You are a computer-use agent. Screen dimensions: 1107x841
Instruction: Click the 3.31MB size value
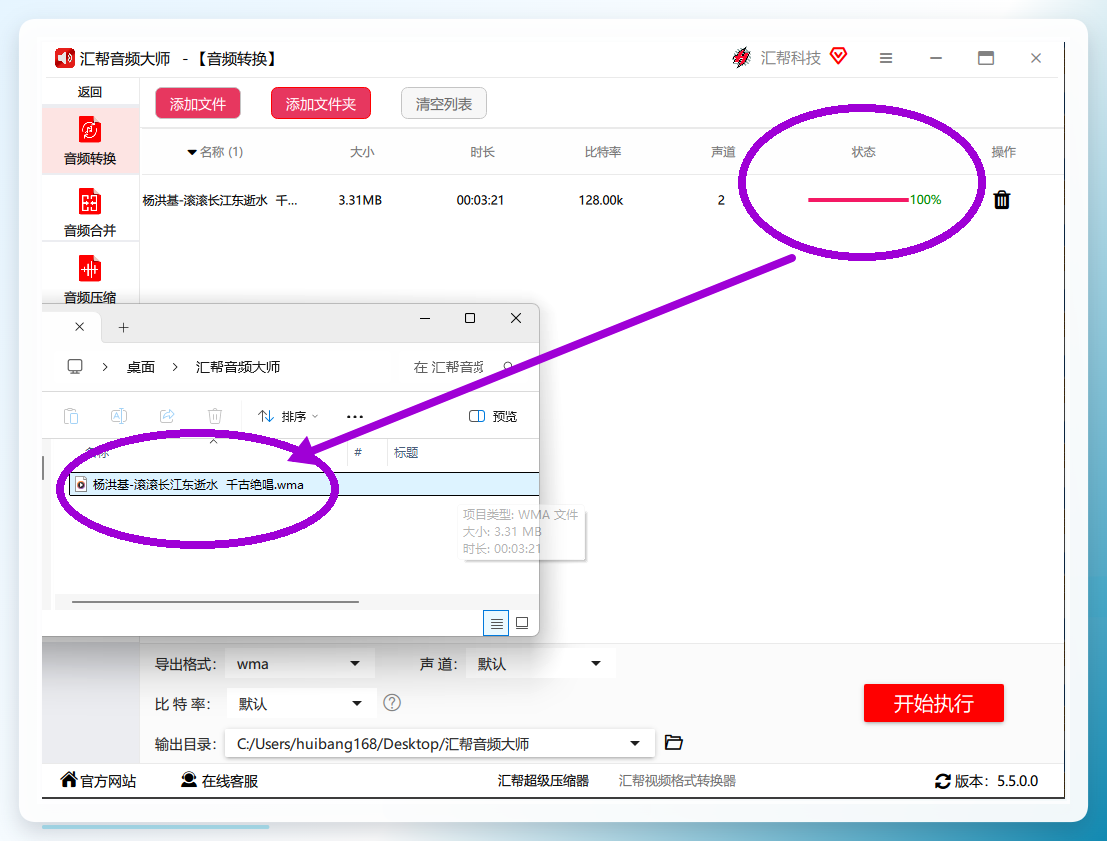(360, 200)
